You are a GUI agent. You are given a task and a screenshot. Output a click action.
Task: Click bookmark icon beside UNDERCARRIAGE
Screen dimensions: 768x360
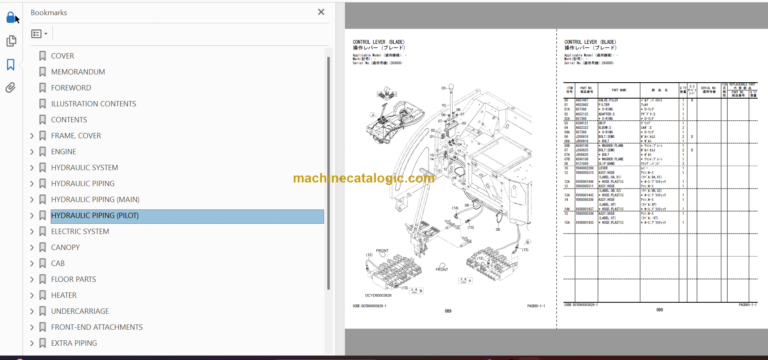point(43,311)
